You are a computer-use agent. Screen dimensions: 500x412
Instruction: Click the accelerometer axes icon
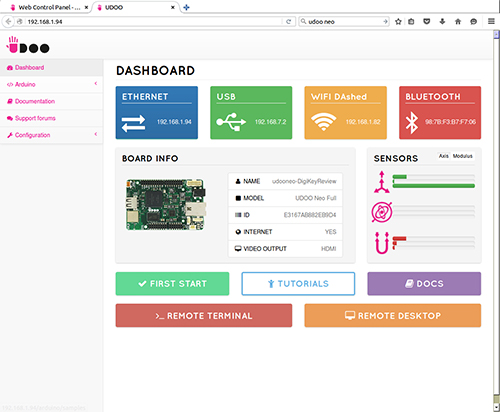pos(382,182)
